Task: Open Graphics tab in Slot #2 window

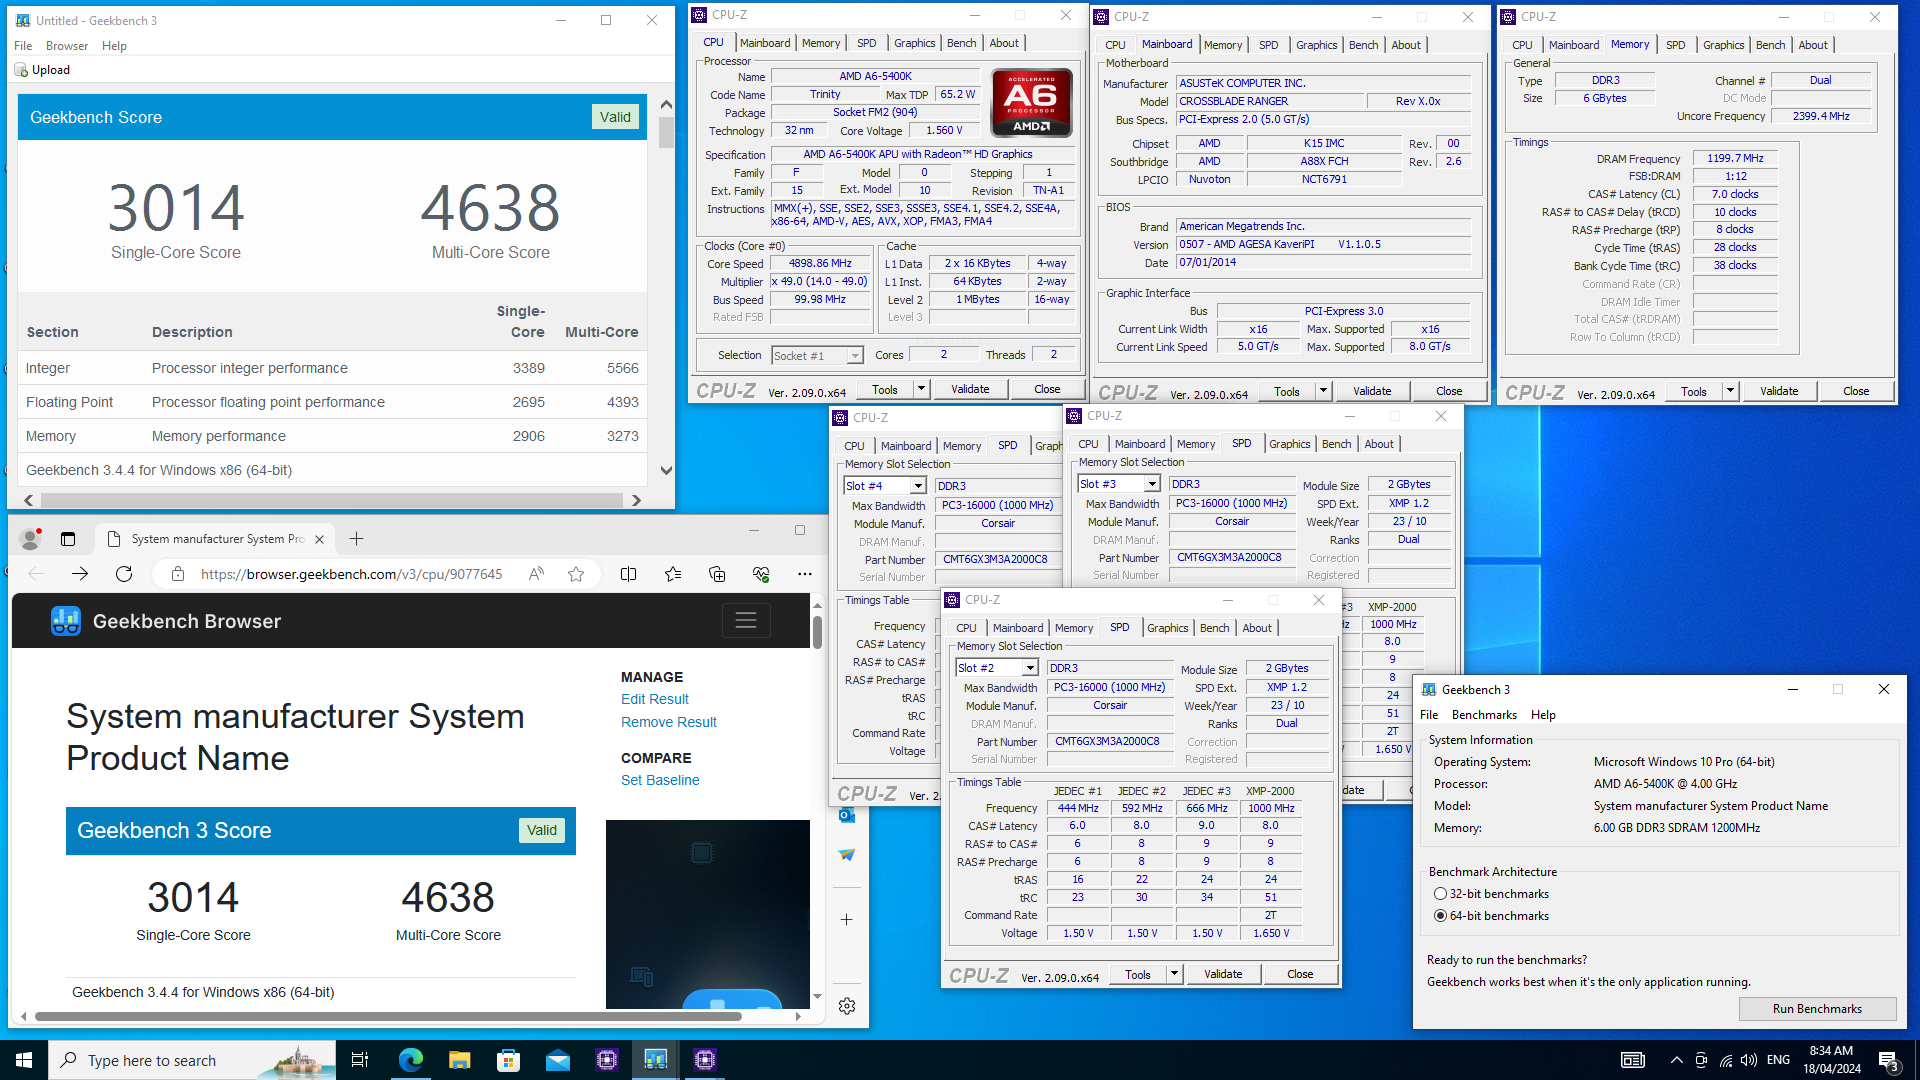Action: point(1168,628)
